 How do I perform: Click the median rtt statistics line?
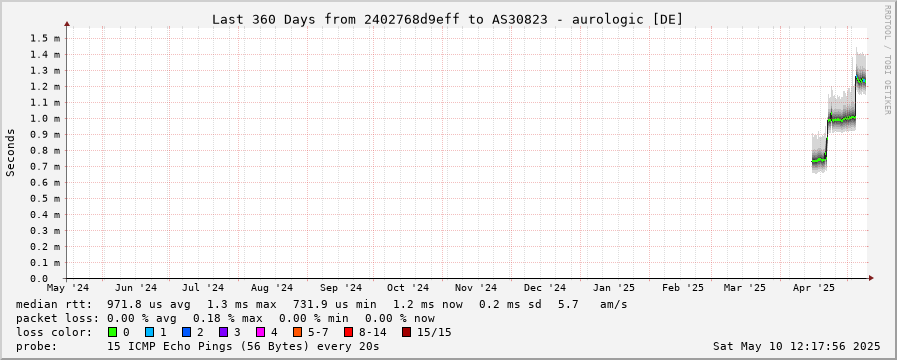coord(322,304)
